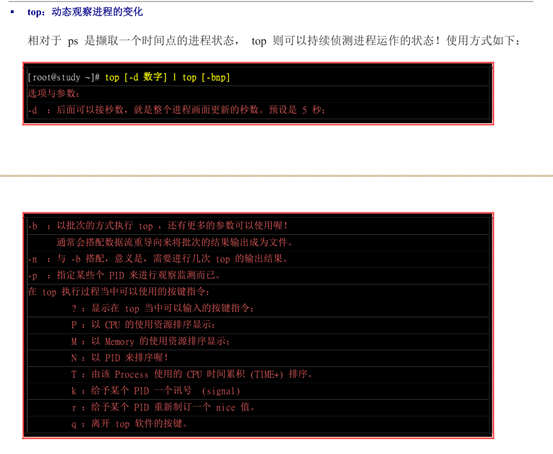Click the "M" key line about Memory sorting
553x454 pixels.
[x=150, y=341]
